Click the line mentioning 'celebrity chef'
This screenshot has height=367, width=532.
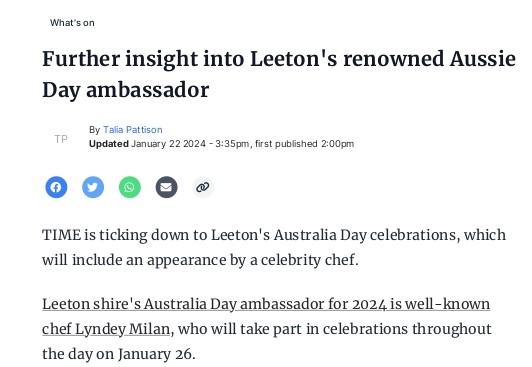(x=200, y=260)
